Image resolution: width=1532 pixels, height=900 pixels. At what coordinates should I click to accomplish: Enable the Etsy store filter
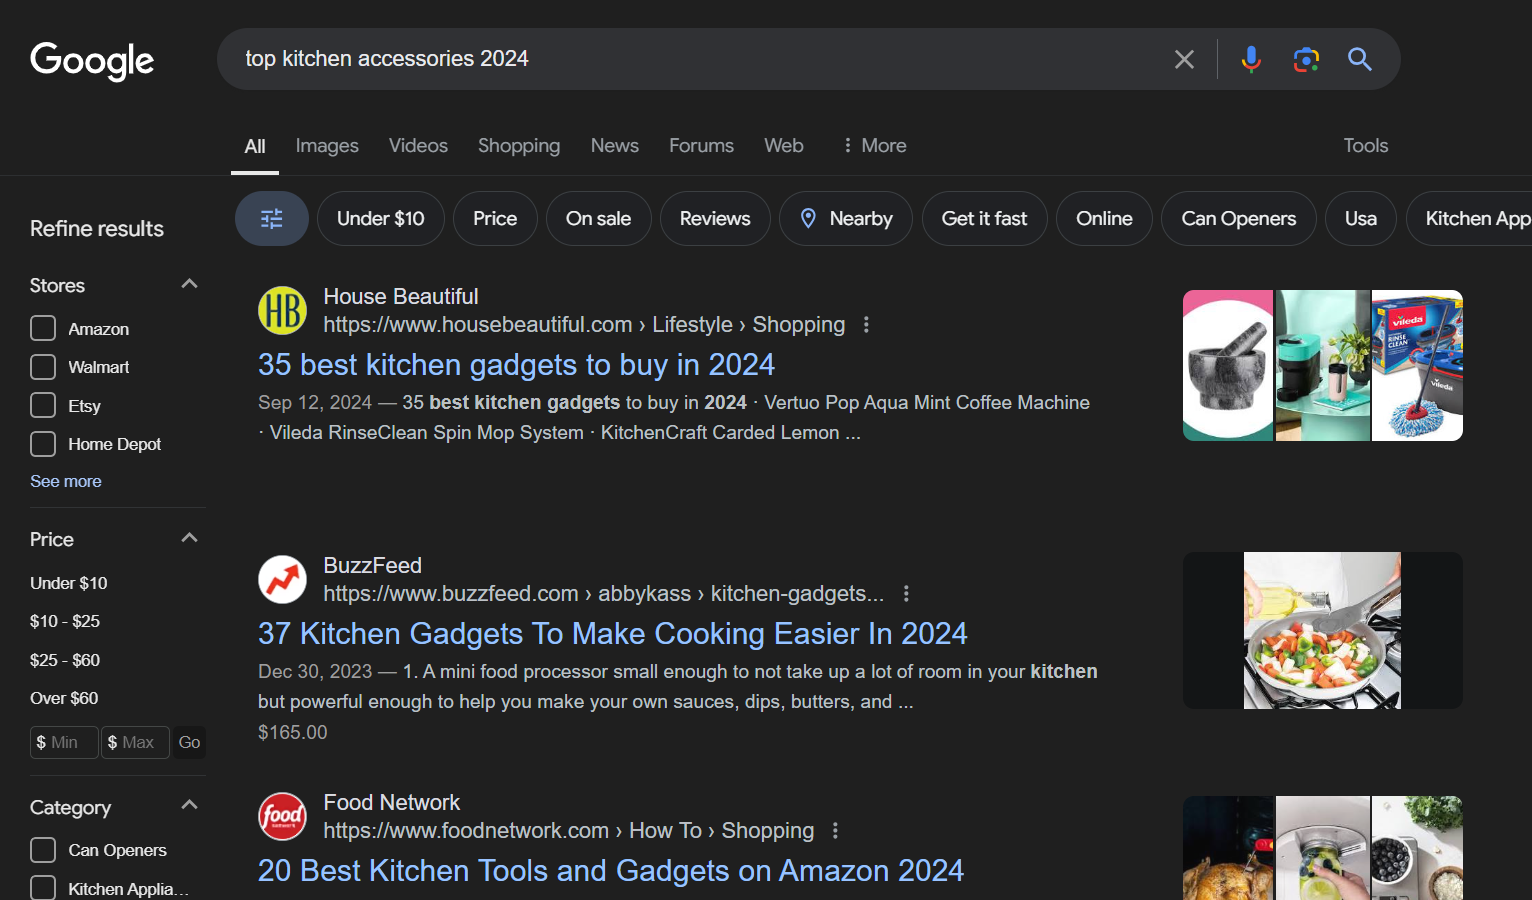43,406
